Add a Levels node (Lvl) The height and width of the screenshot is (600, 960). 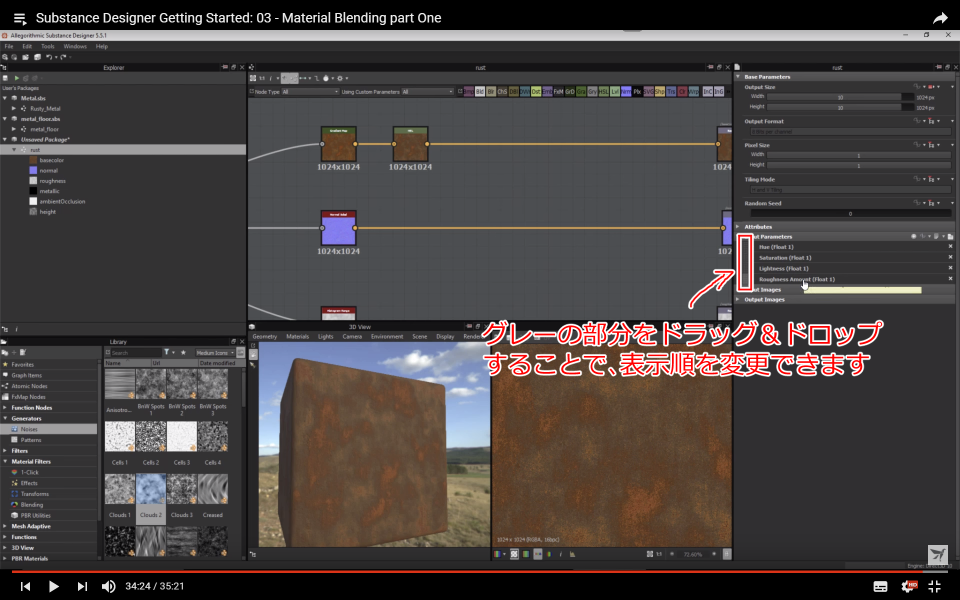tap(615, 92)
